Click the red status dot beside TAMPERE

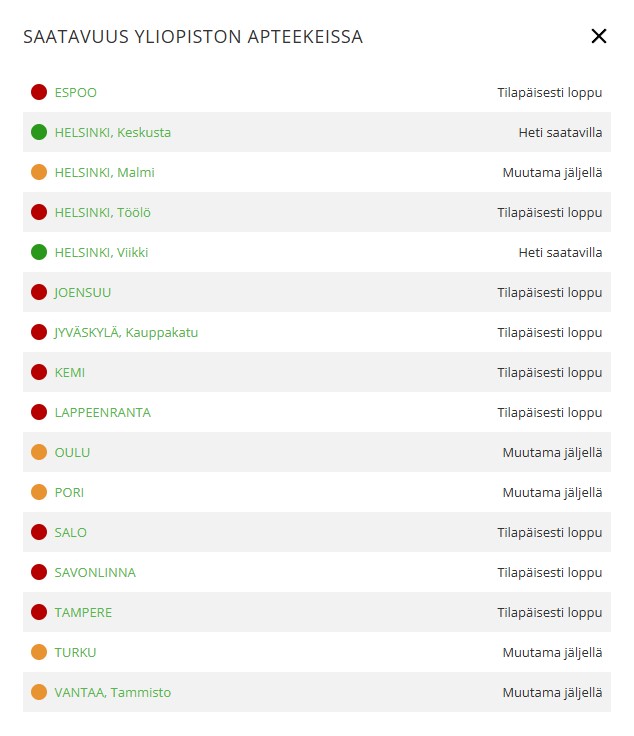coord(39,612)
